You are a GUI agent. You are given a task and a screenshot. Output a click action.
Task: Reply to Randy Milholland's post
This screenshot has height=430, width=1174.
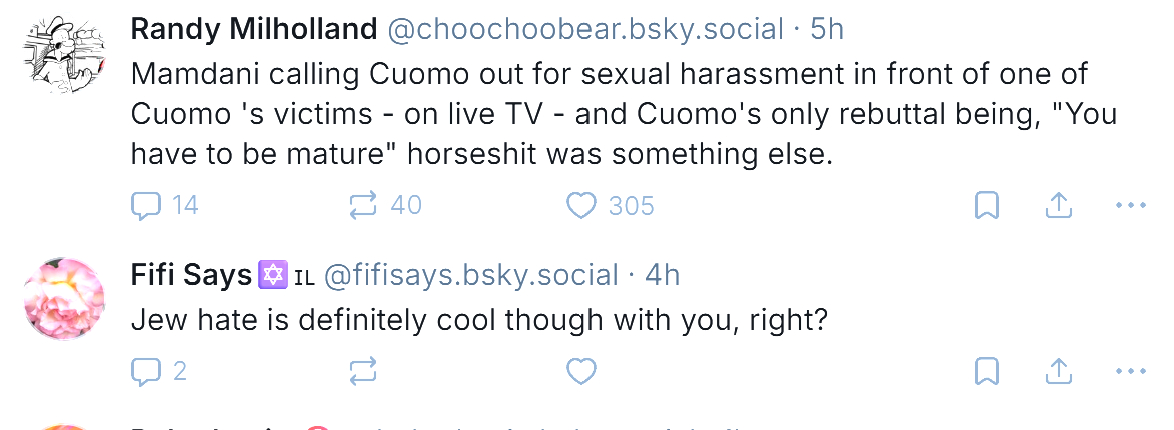coord(147,206)
